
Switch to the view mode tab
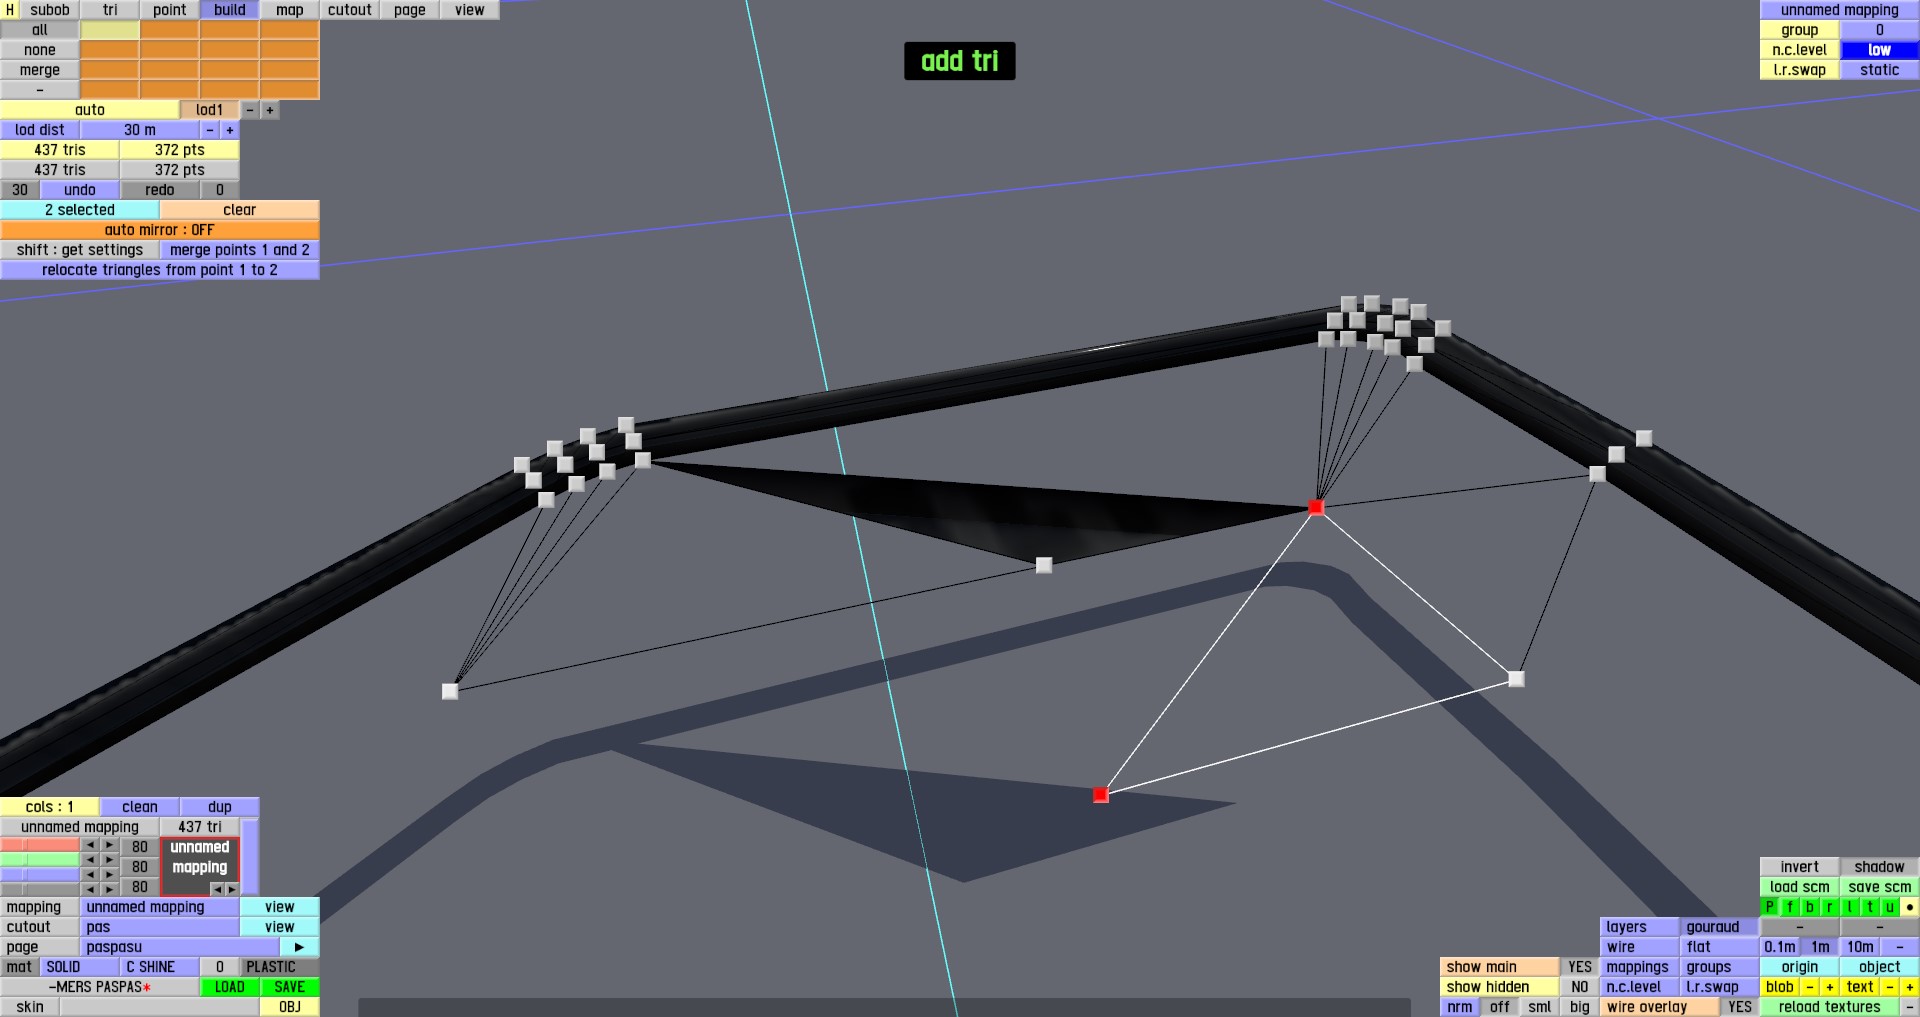(x=470, y=10)
